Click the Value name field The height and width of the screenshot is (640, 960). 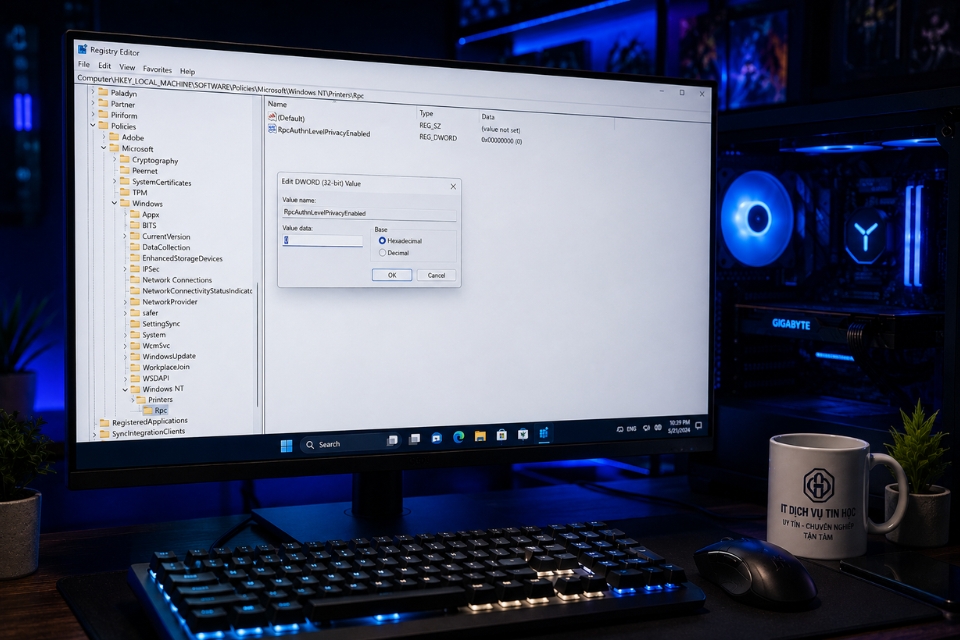(369, 213)
